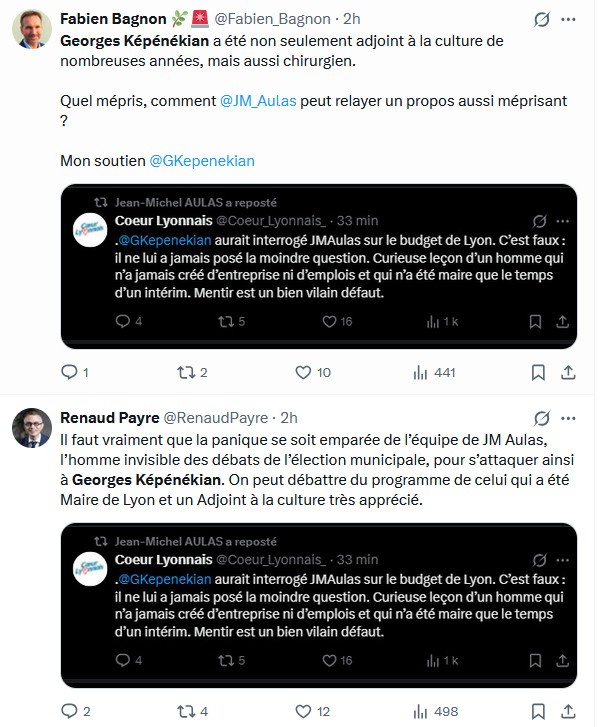Open more options on first quoted Coeur Lyonnais tweet
This screenshot has height=727, width=610.
(x=563, y=221)
